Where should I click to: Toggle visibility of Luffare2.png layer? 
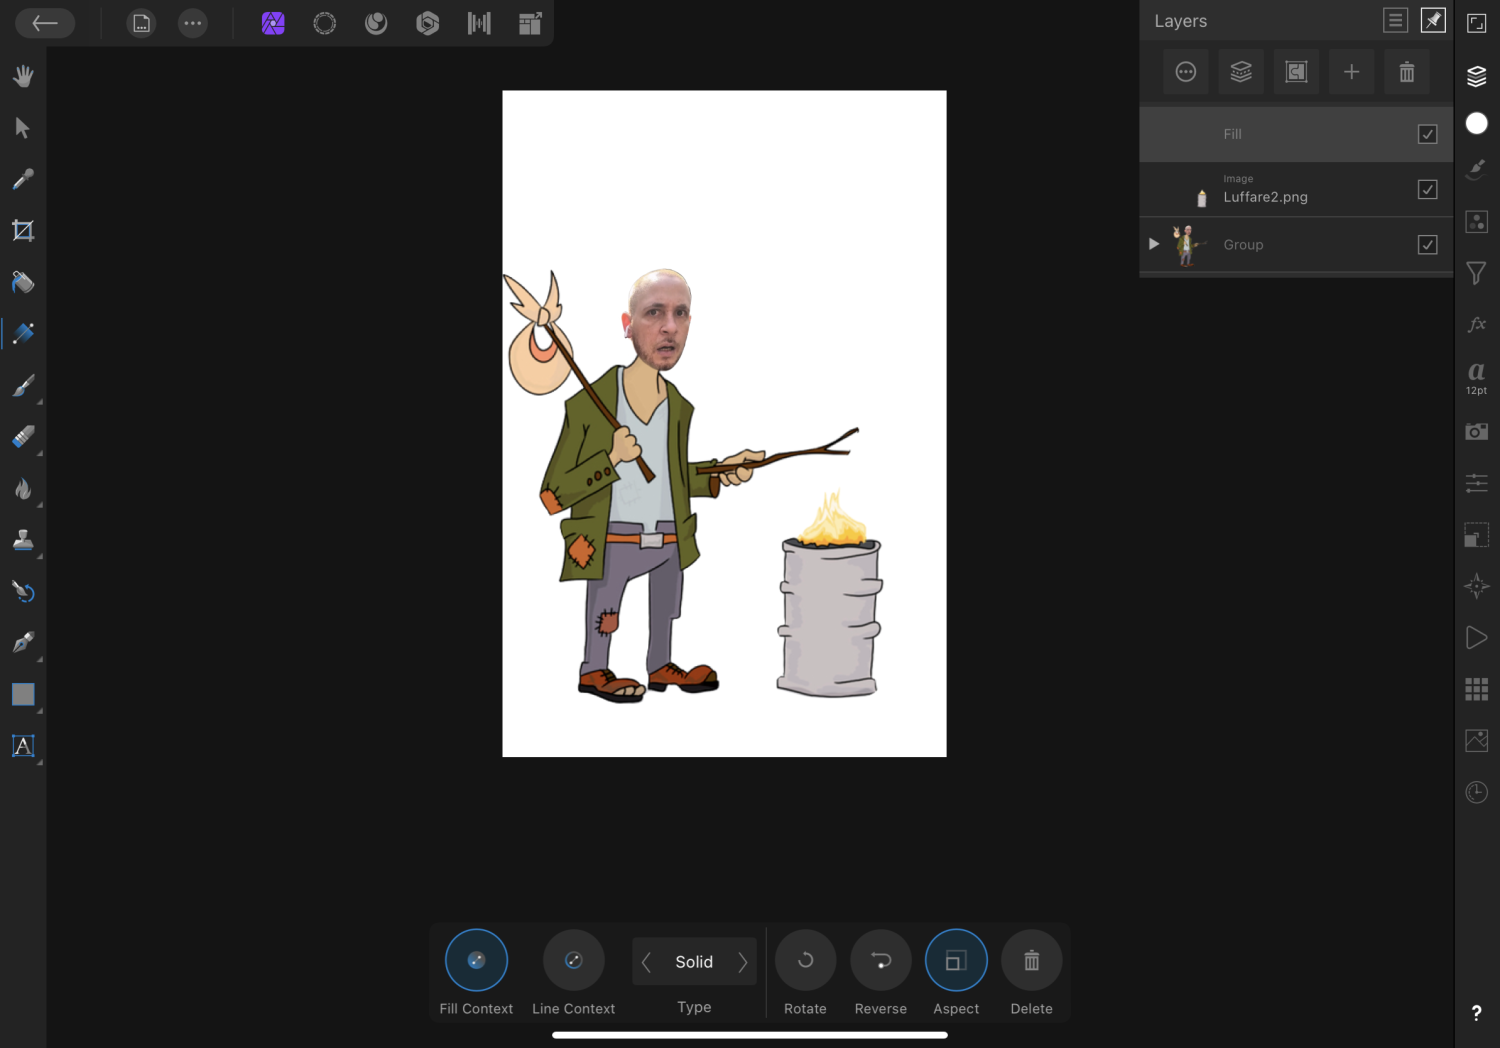pos(1427,189)
